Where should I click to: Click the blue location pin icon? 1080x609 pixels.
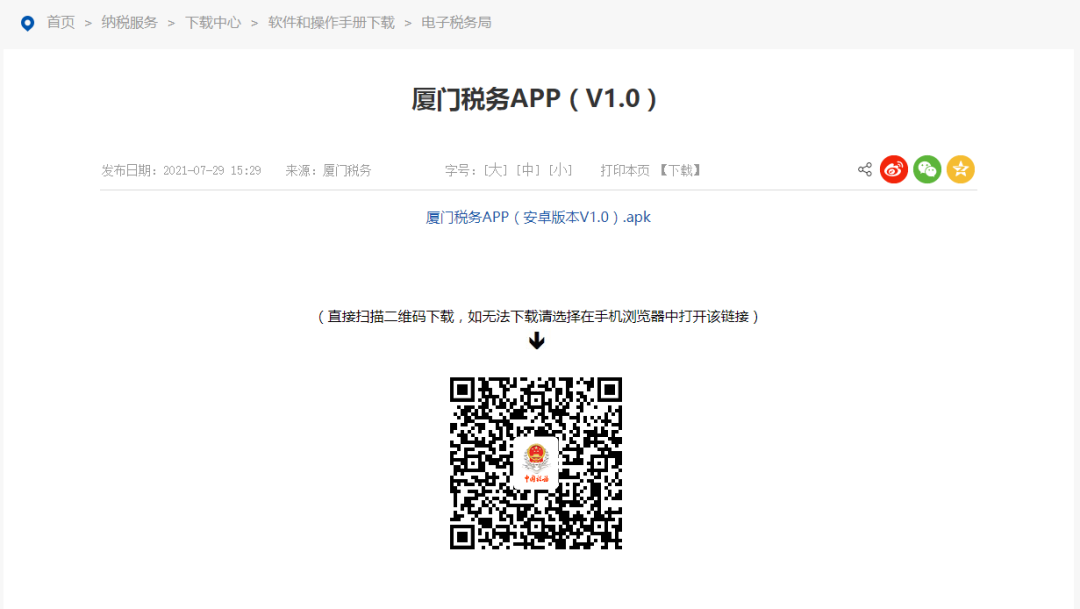coord(28,23)
